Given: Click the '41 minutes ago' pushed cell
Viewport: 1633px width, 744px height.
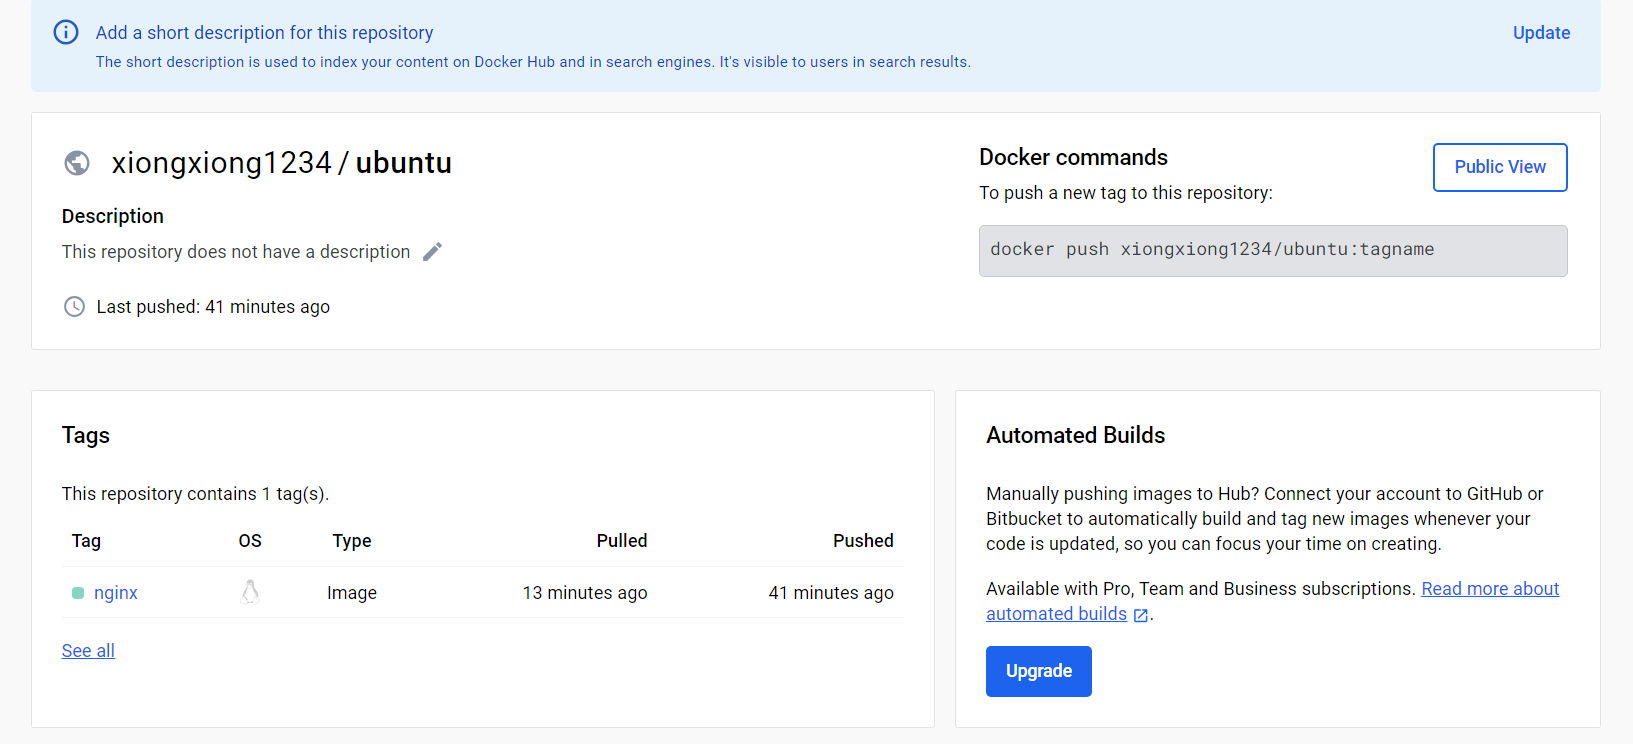Looking at the screenshot, I should pos(831,593).
